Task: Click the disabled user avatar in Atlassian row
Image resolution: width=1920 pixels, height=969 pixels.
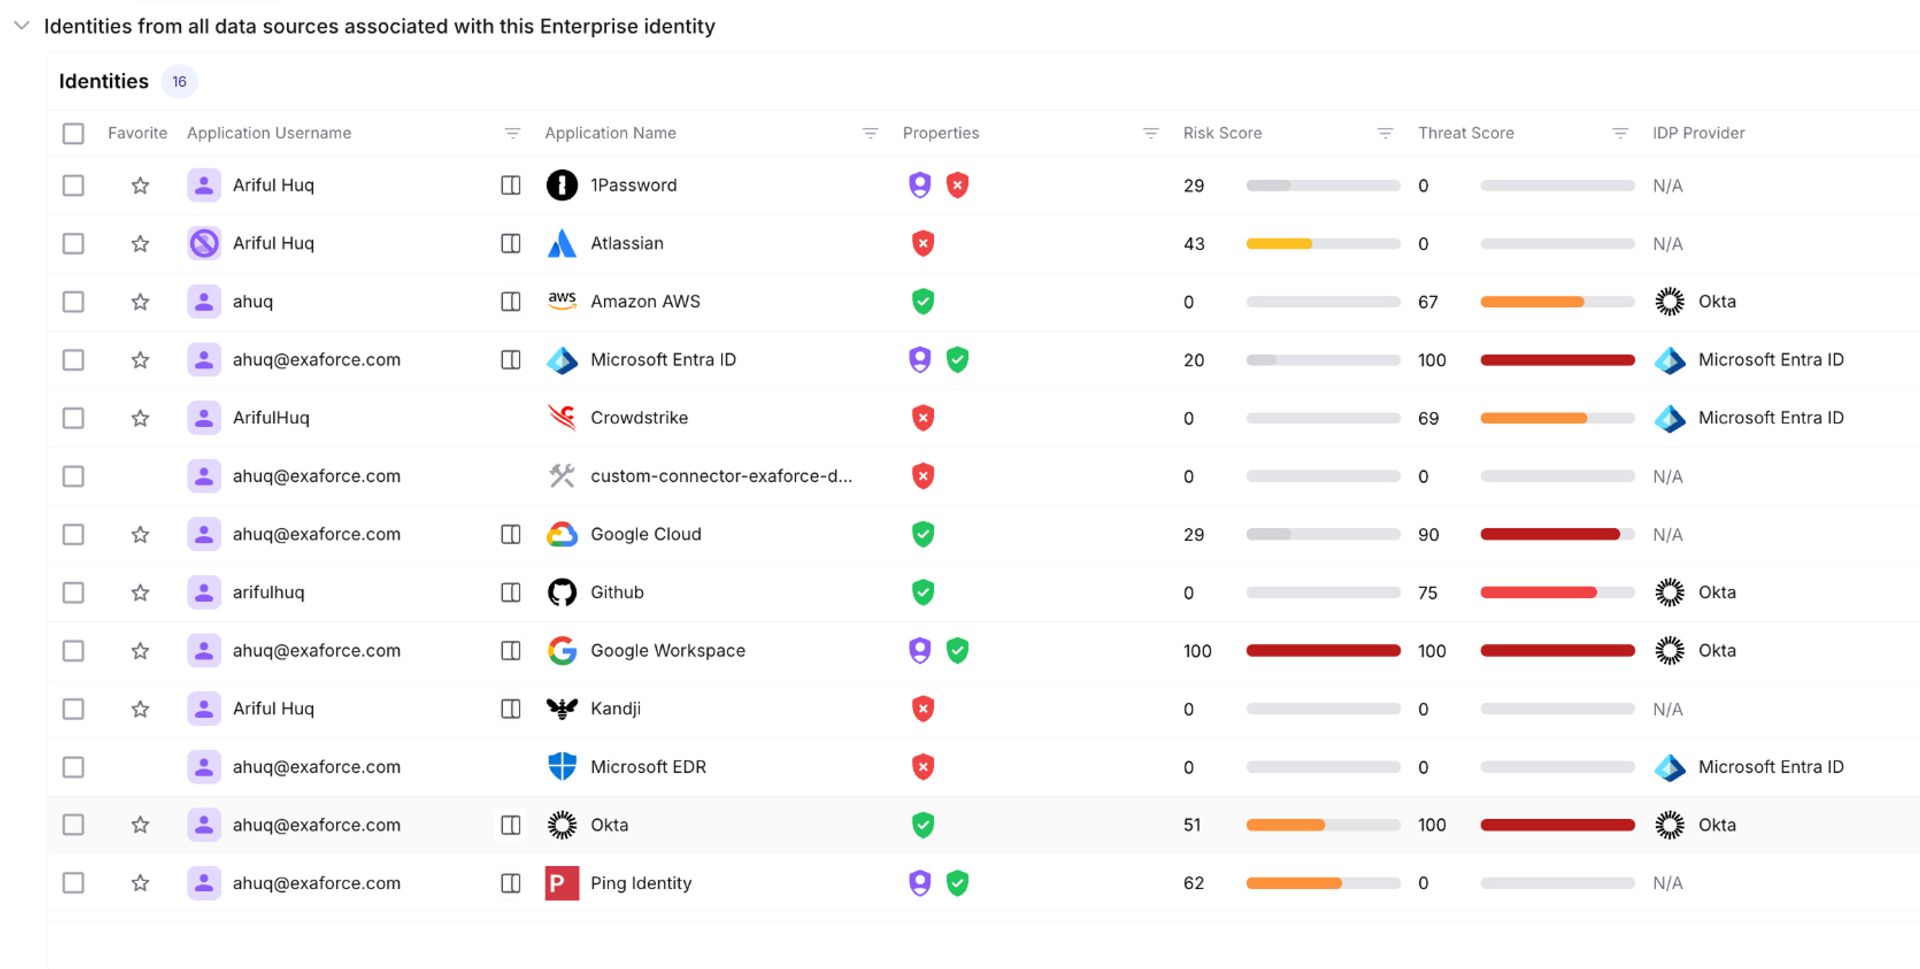Action: (204, 243)
